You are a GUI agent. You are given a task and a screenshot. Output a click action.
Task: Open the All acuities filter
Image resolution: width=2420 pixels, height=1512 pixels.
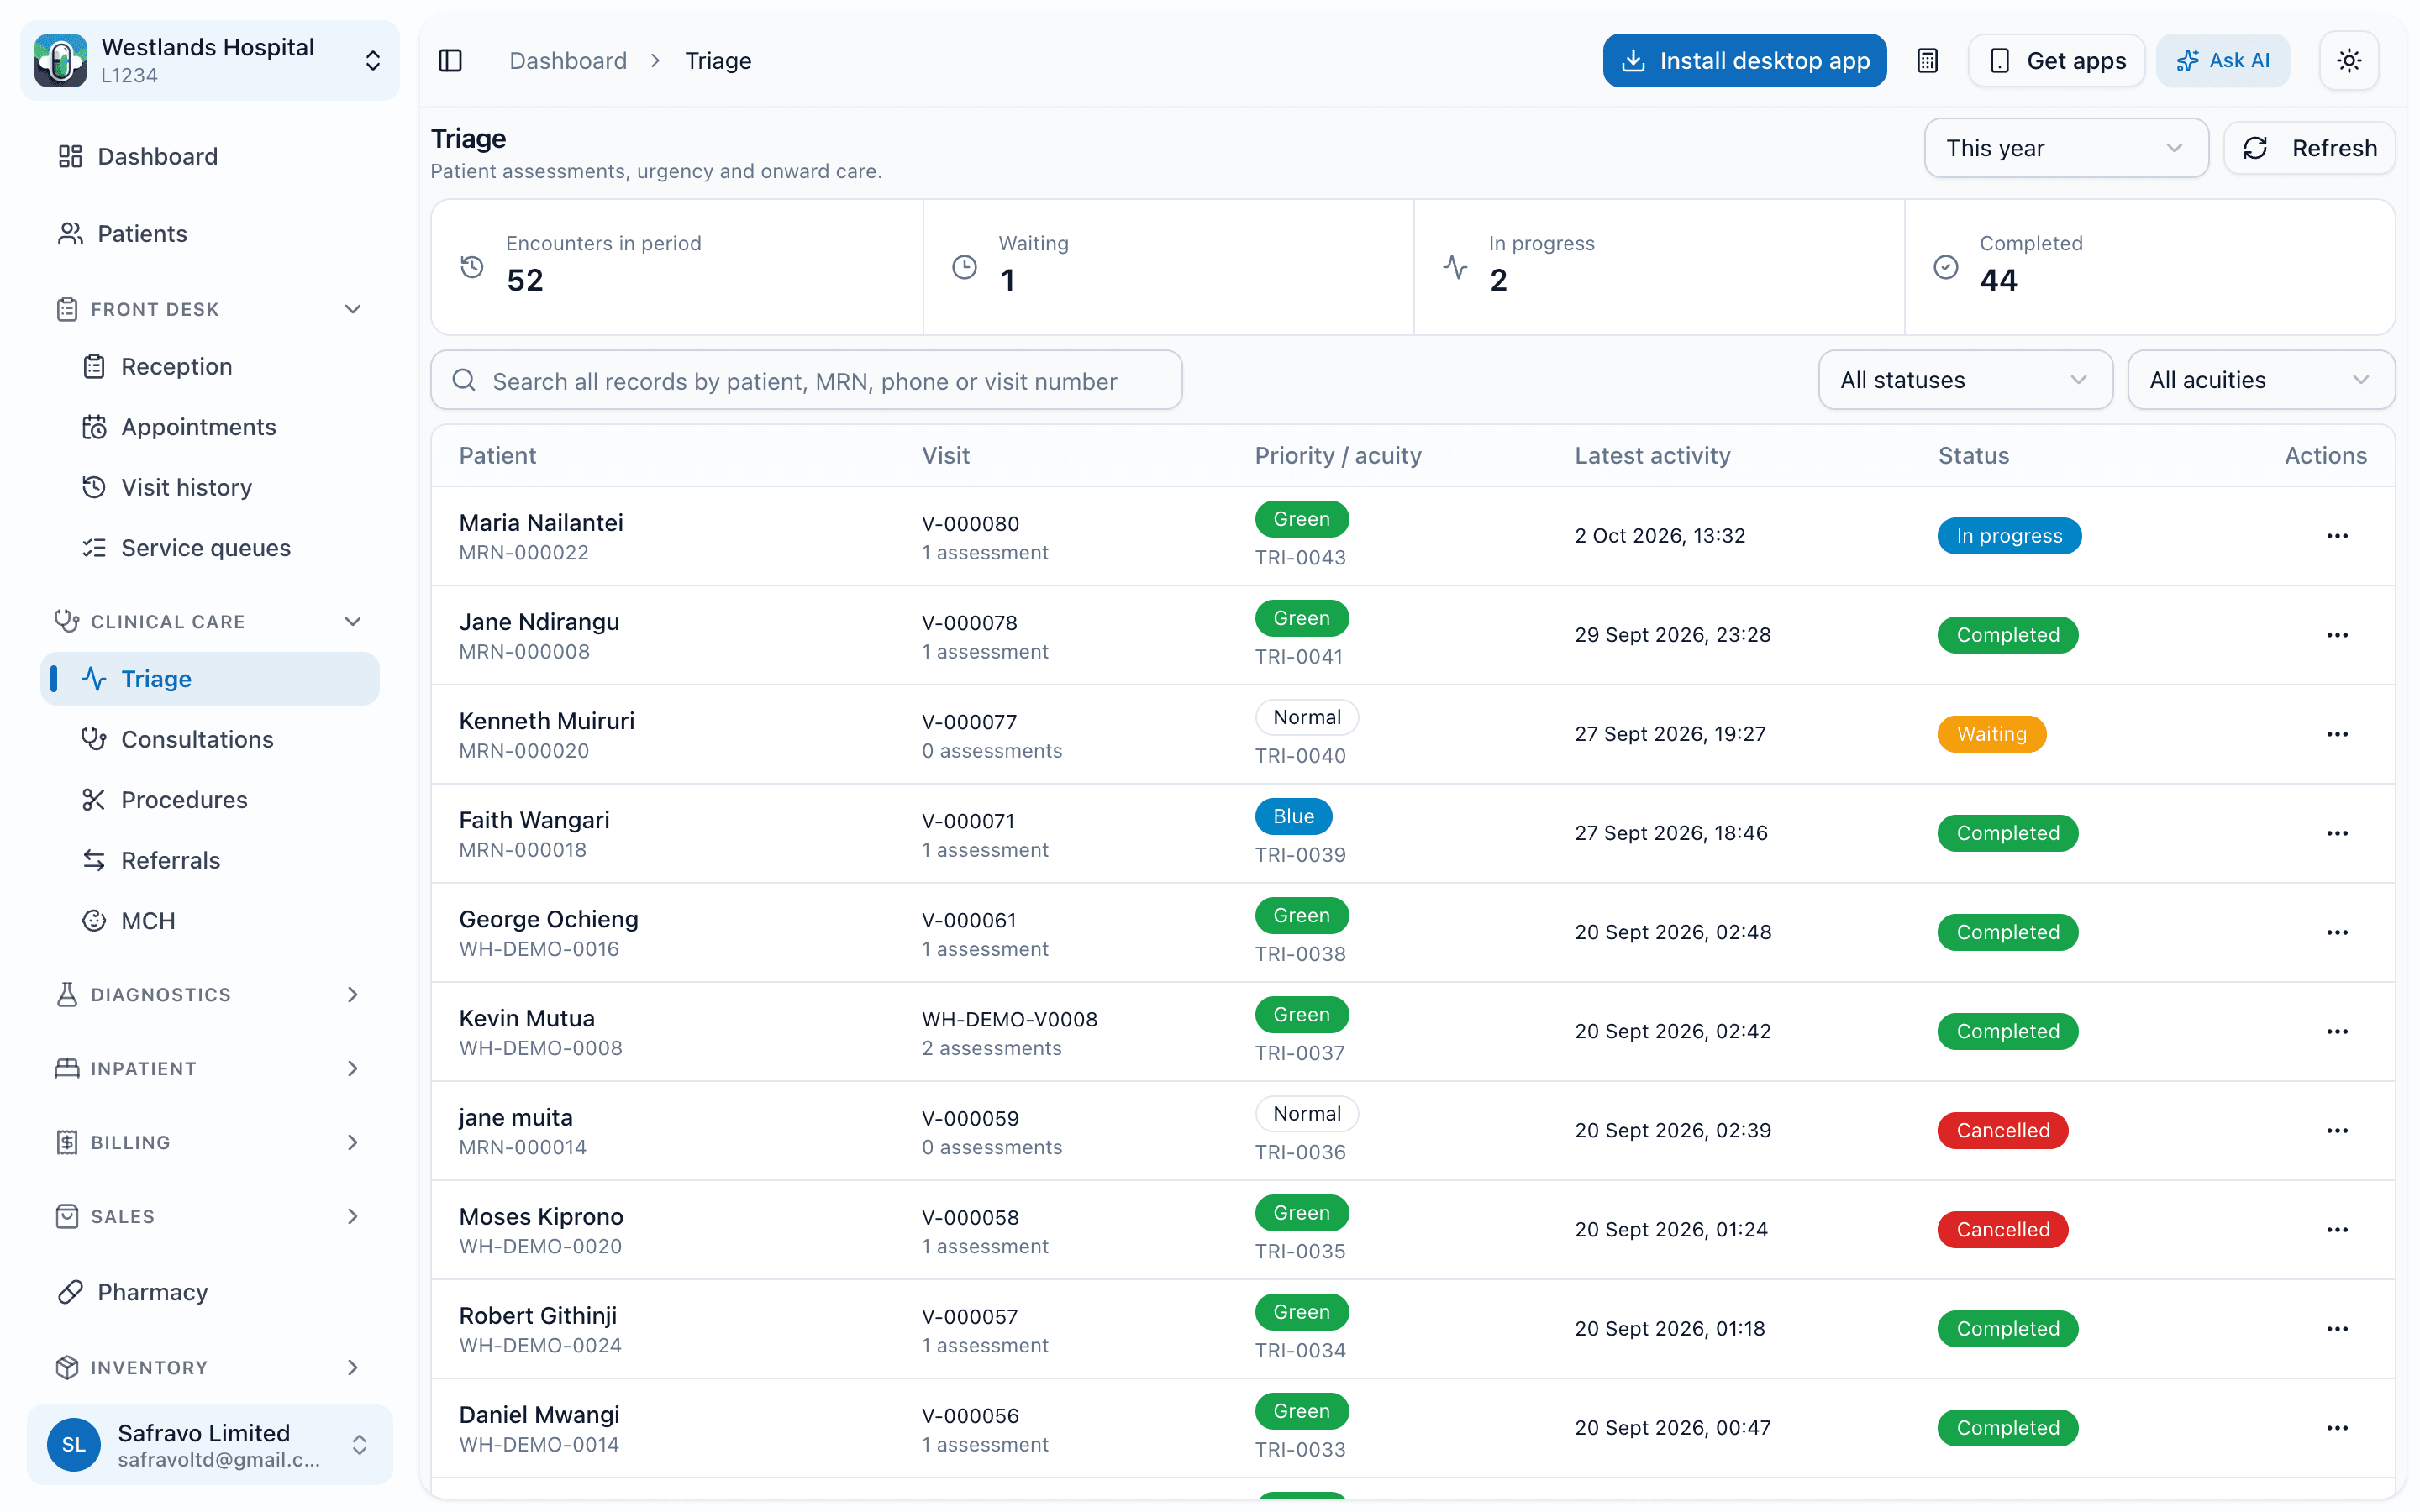(2260, 380)
